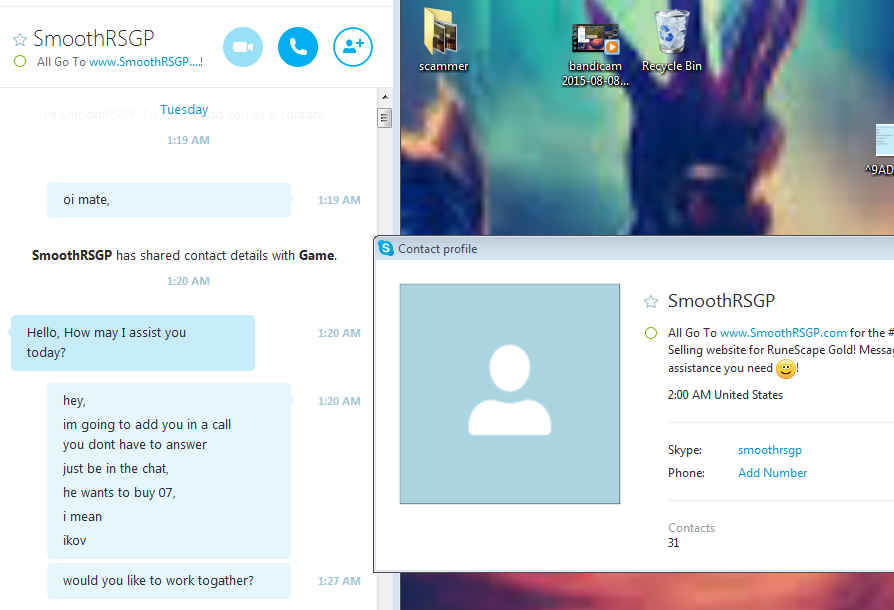The image size is (894, 610).
Task: Start a voice call with SmoothRSGP
Action: point(298,47)
